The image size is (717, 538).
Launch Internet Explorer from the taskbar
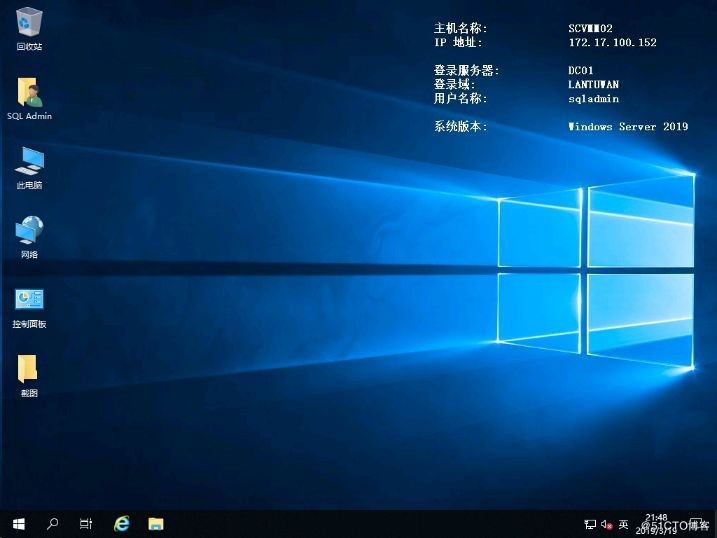click(x=122, y=524)
